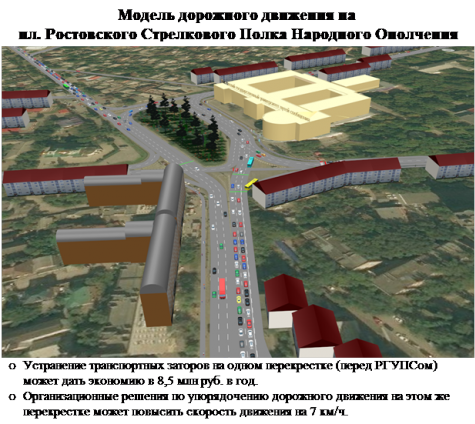Image resolution: width=475 pixels, height=424 pixels.
Task: Select the yellow car in the traffic queue
Action: click(x=239, y=299)
